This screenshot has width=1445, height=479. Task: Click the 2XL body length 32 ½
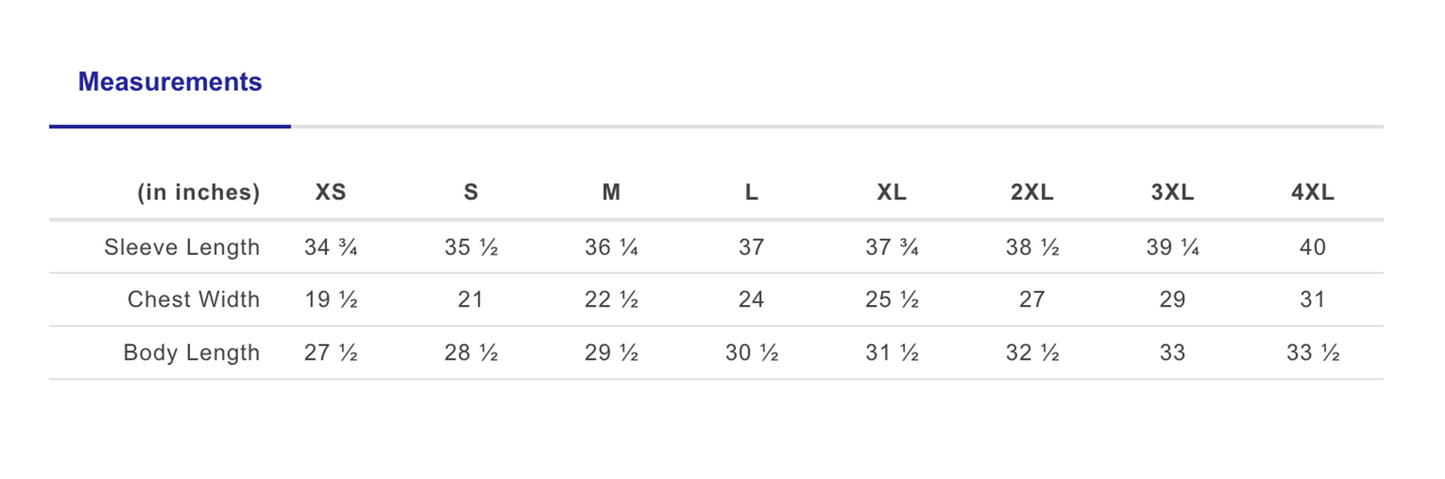(1032, 352)
